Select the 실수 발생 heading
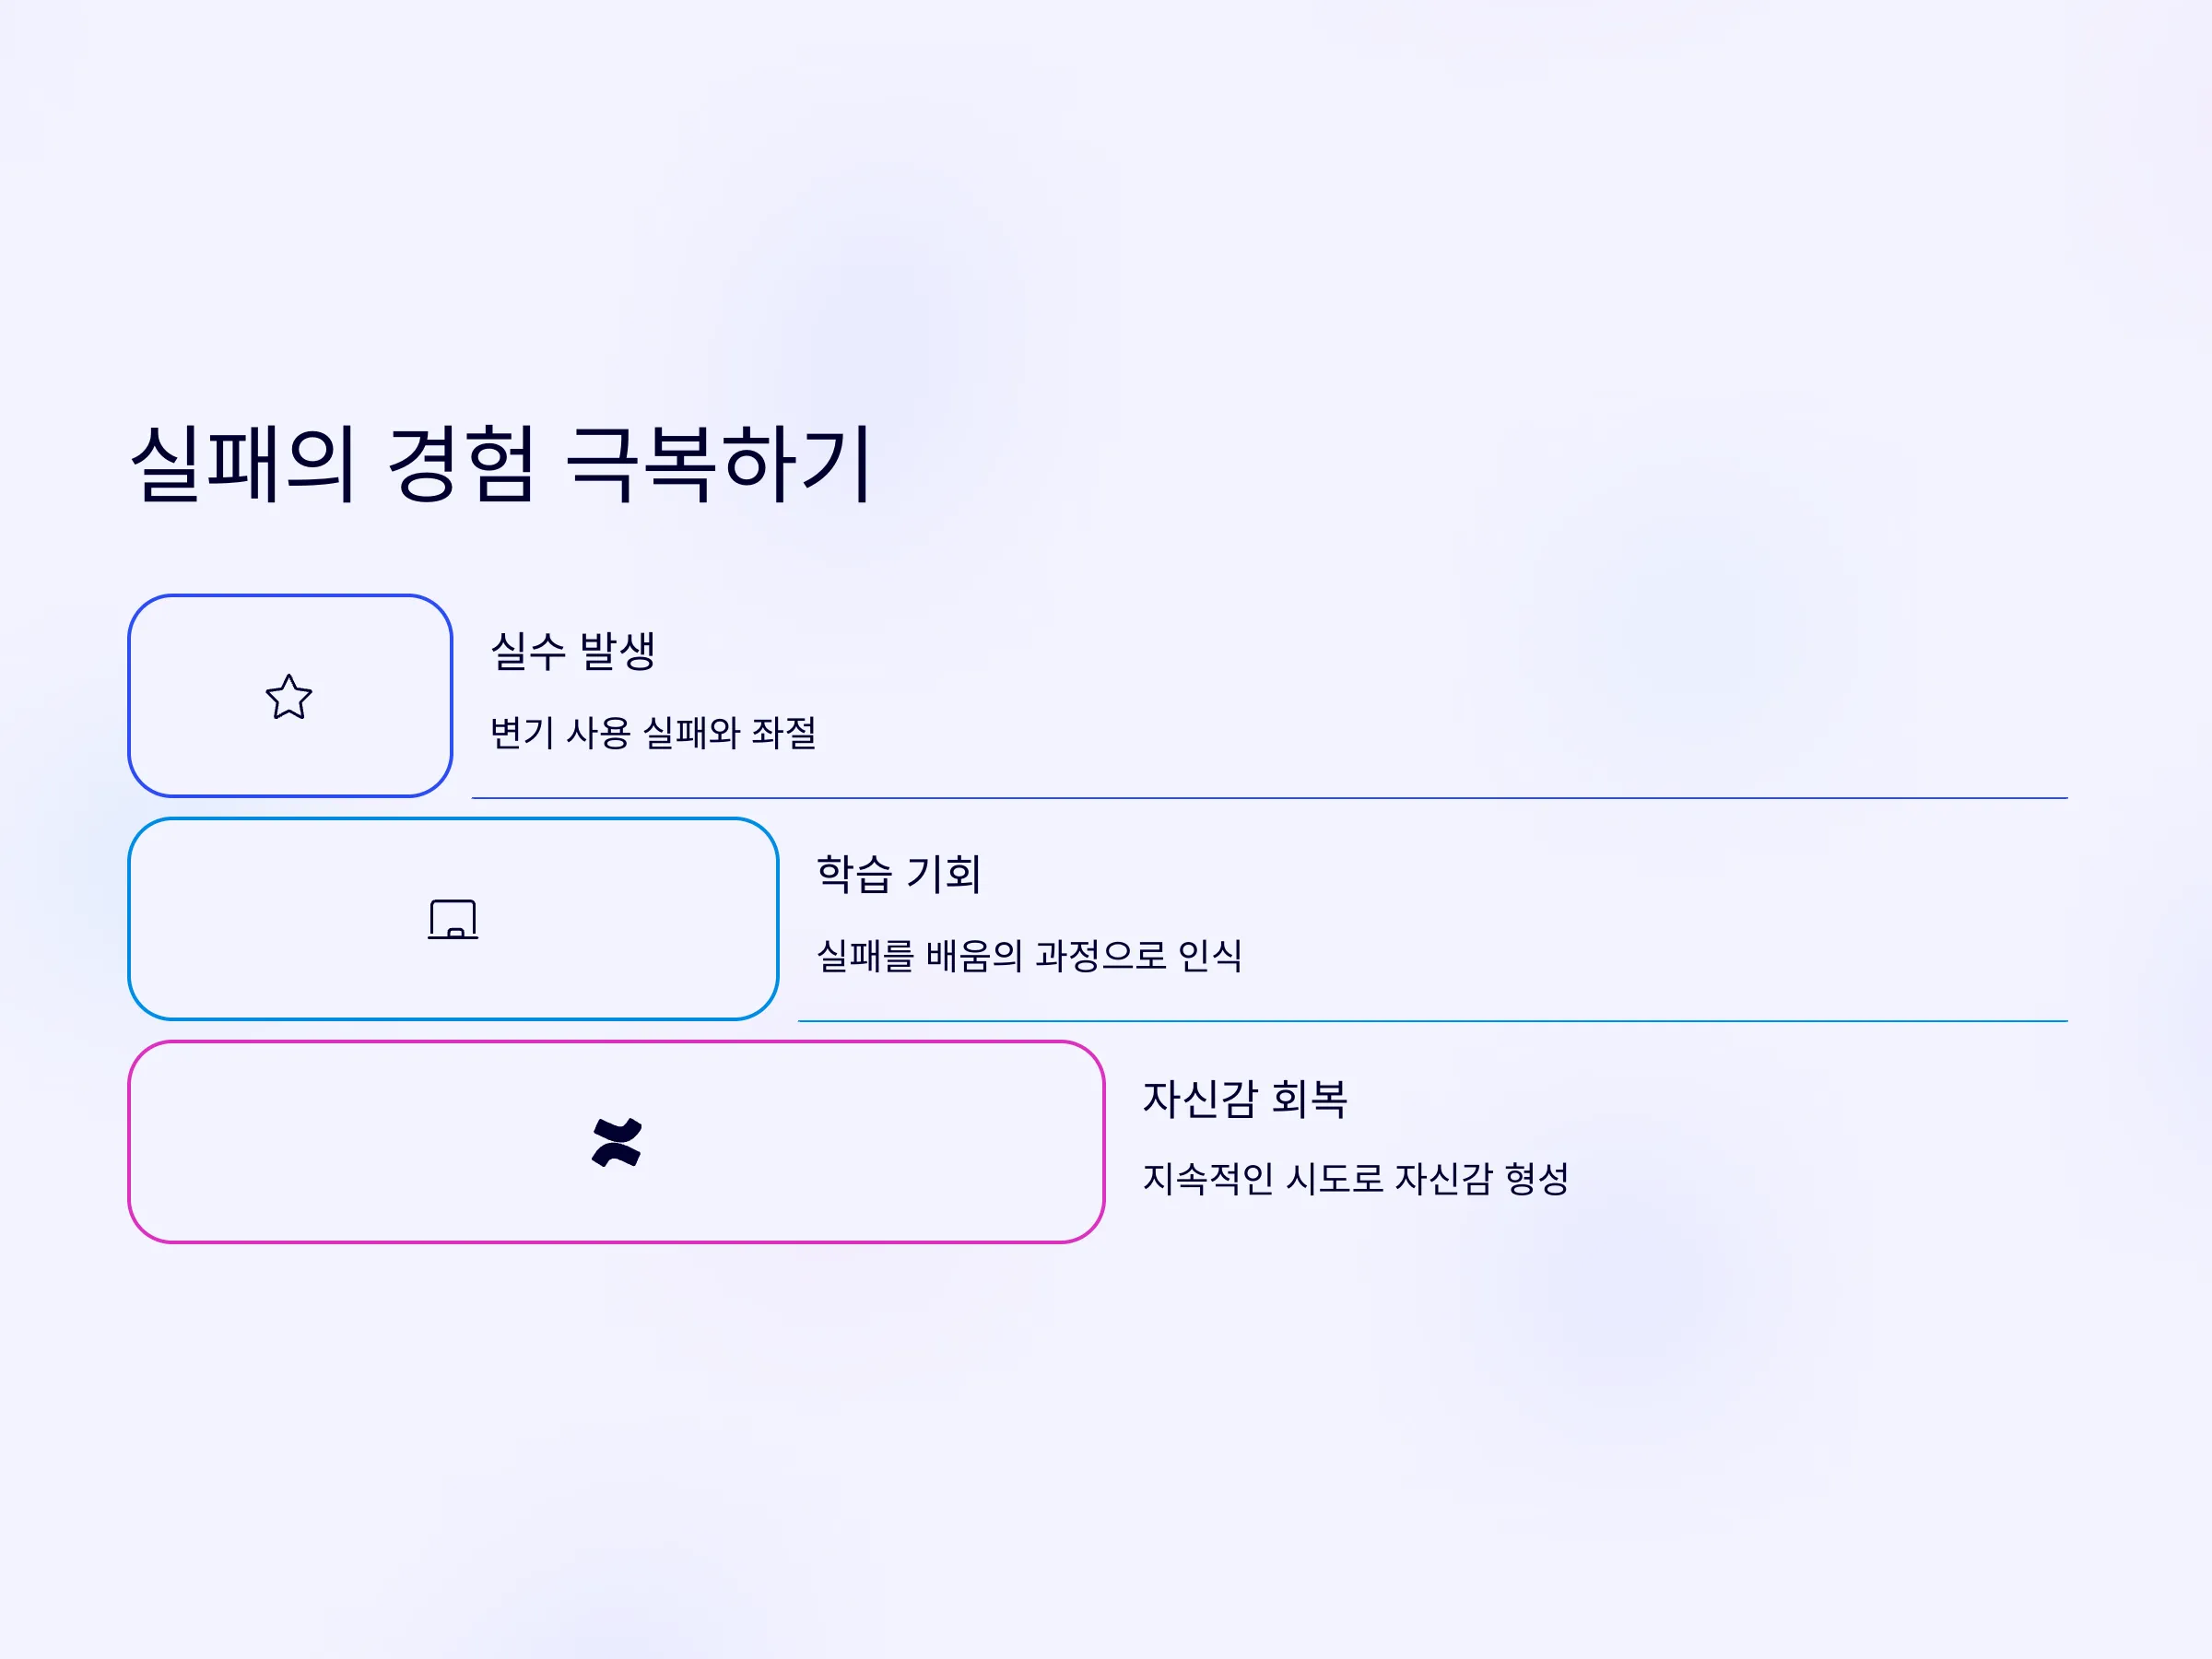Screen dimensions: 2212x1659 click(x=573, y=651)
